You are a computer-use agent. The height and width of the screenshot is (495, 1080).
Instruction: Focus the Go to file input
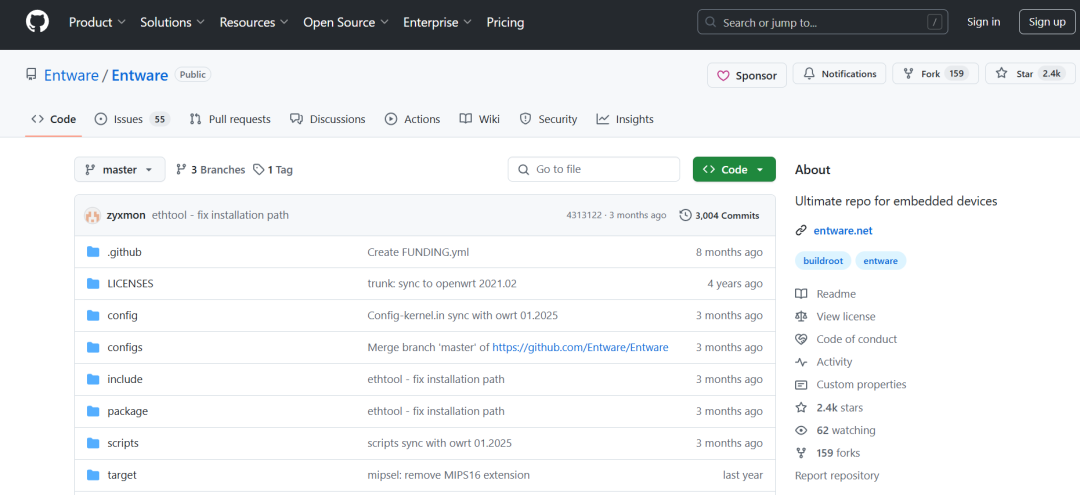coord(594,169)
